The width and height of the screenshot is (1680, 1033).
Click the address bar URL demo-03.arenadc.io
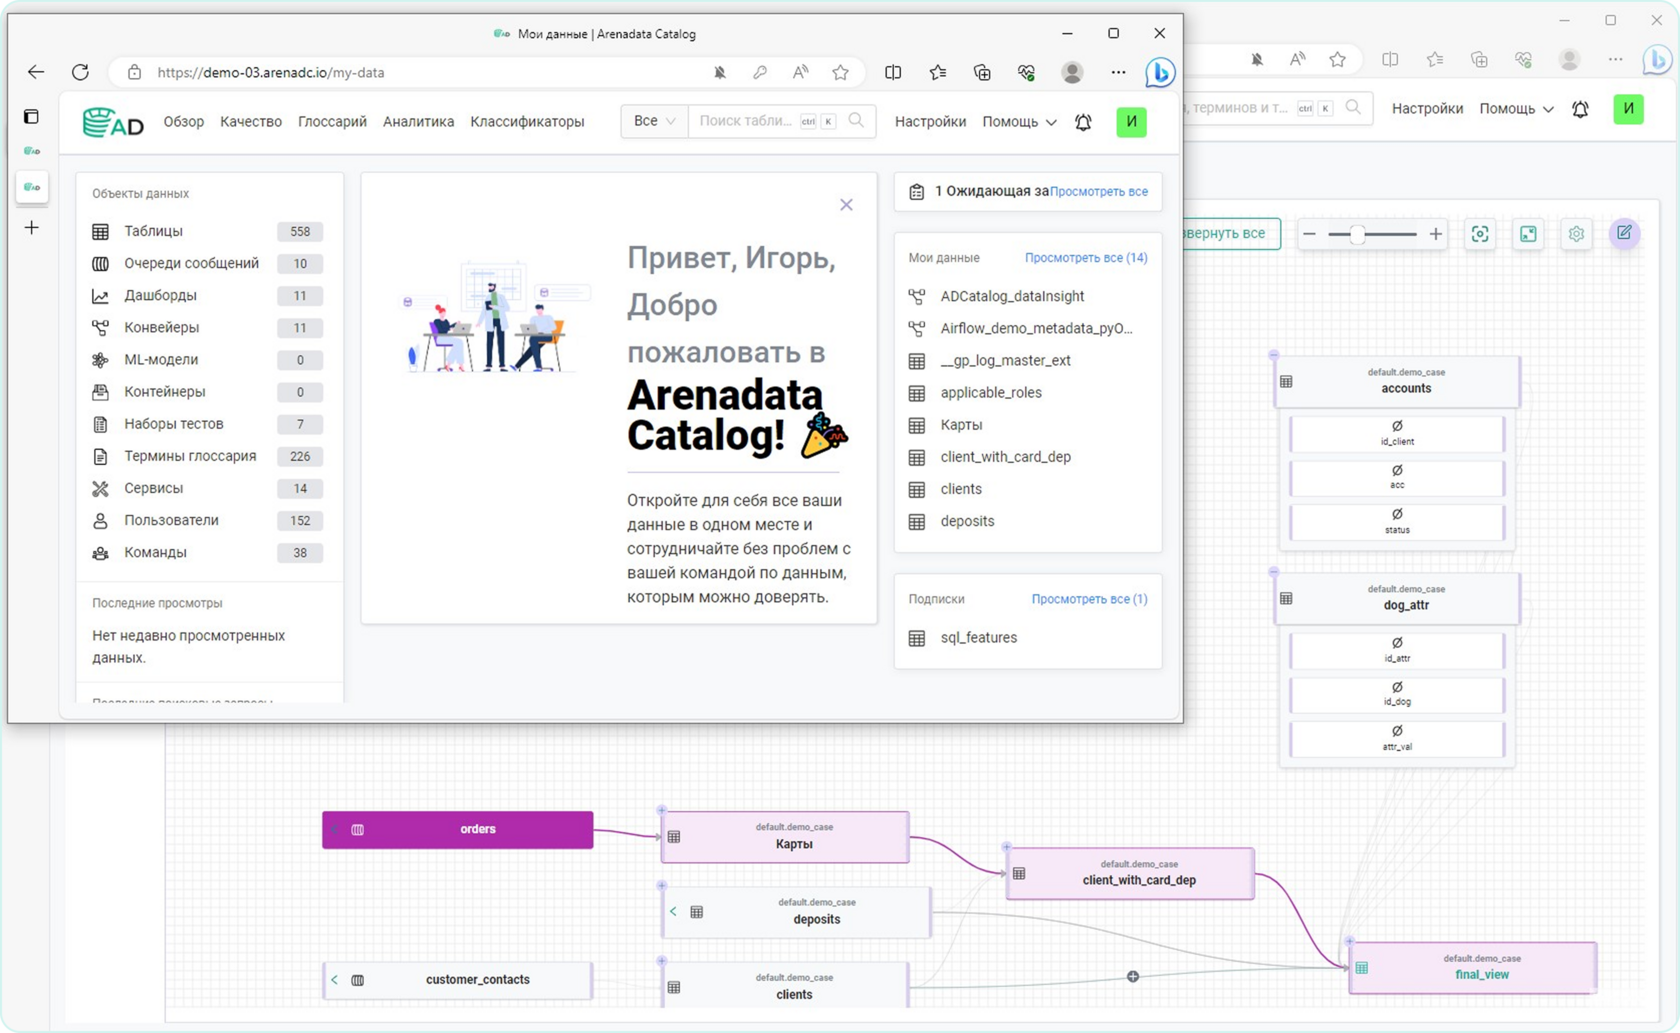(x=271, y=73)
